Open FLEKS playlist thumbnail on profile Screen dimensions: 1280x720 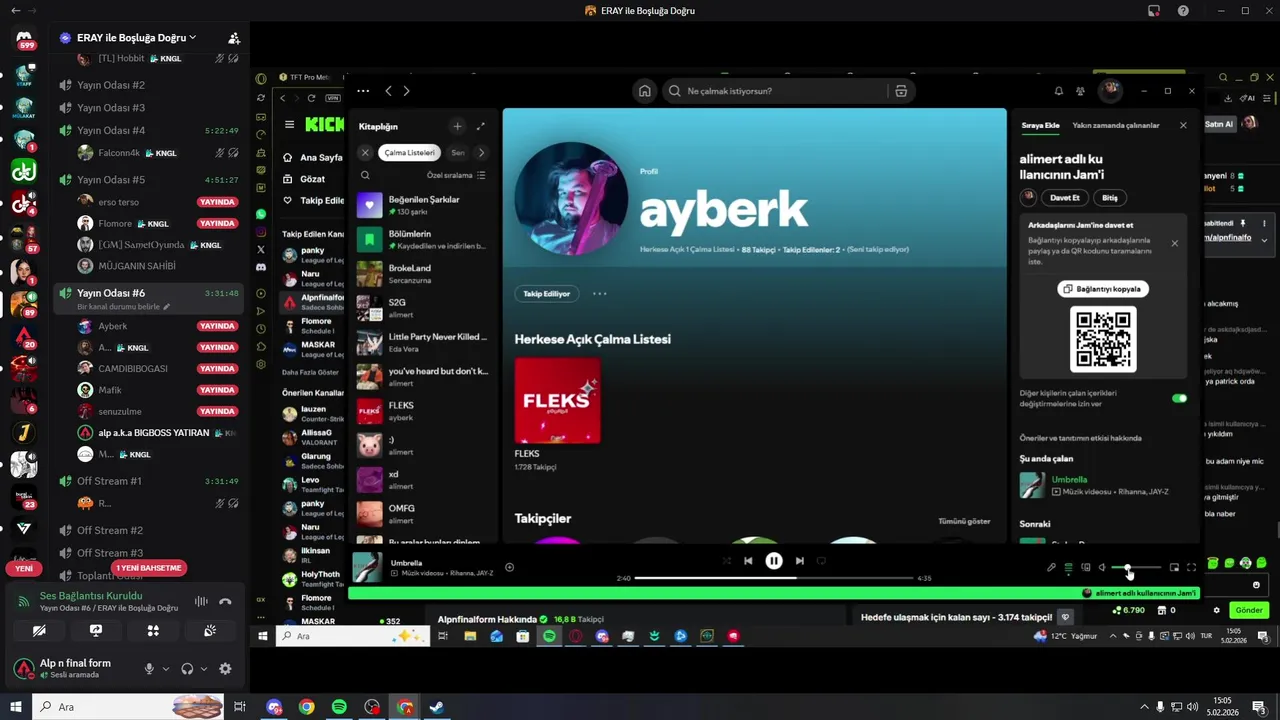(558, 400)
